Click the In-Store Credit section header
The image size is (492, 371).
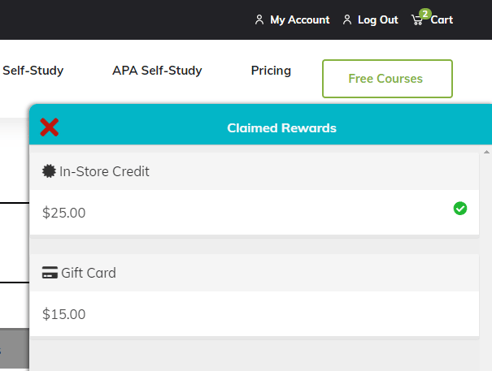click(254, 171)
